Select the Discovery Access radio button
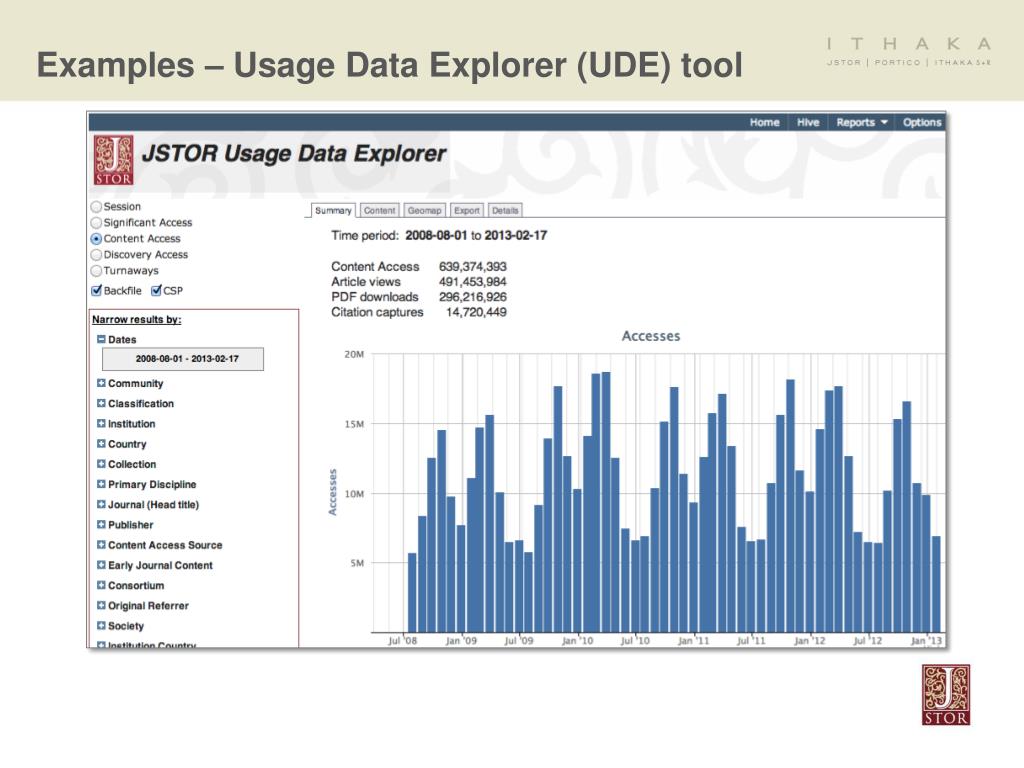 (x=96, y=255)
